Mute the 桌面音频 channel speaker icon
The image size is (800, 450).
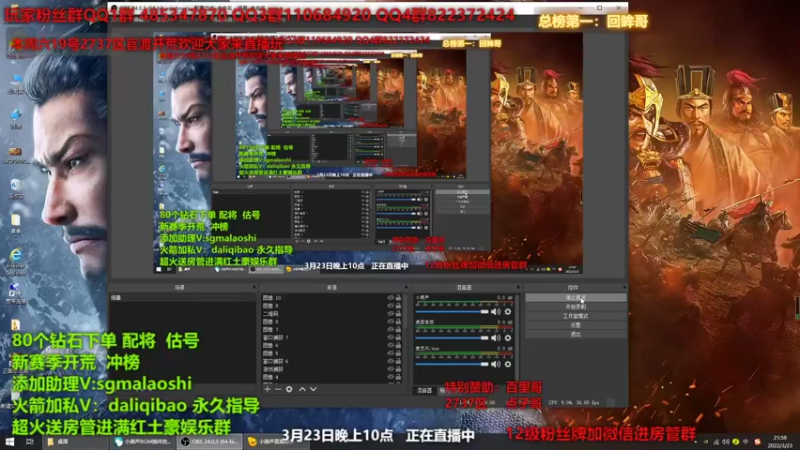pyautogui.click(x=496, y=338)
